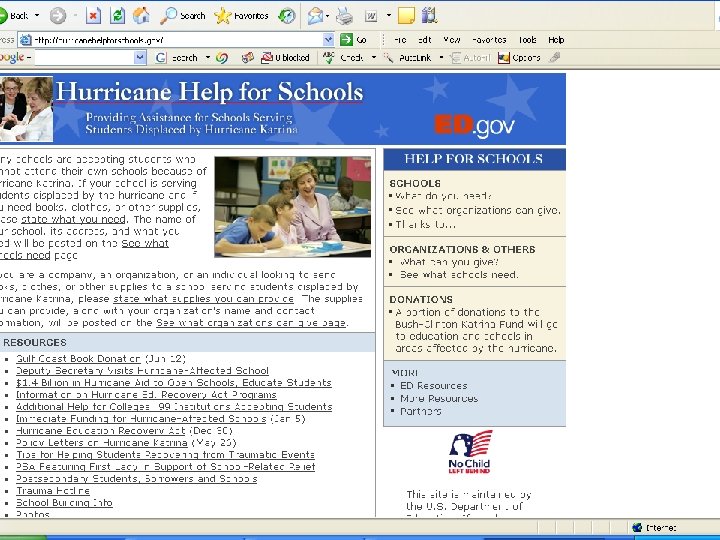The height and width of the screenshot is (540, 720).
Task: Open 'See what schools need.' sidebar link
Action: pyautogui.click(x=459, y=275)
